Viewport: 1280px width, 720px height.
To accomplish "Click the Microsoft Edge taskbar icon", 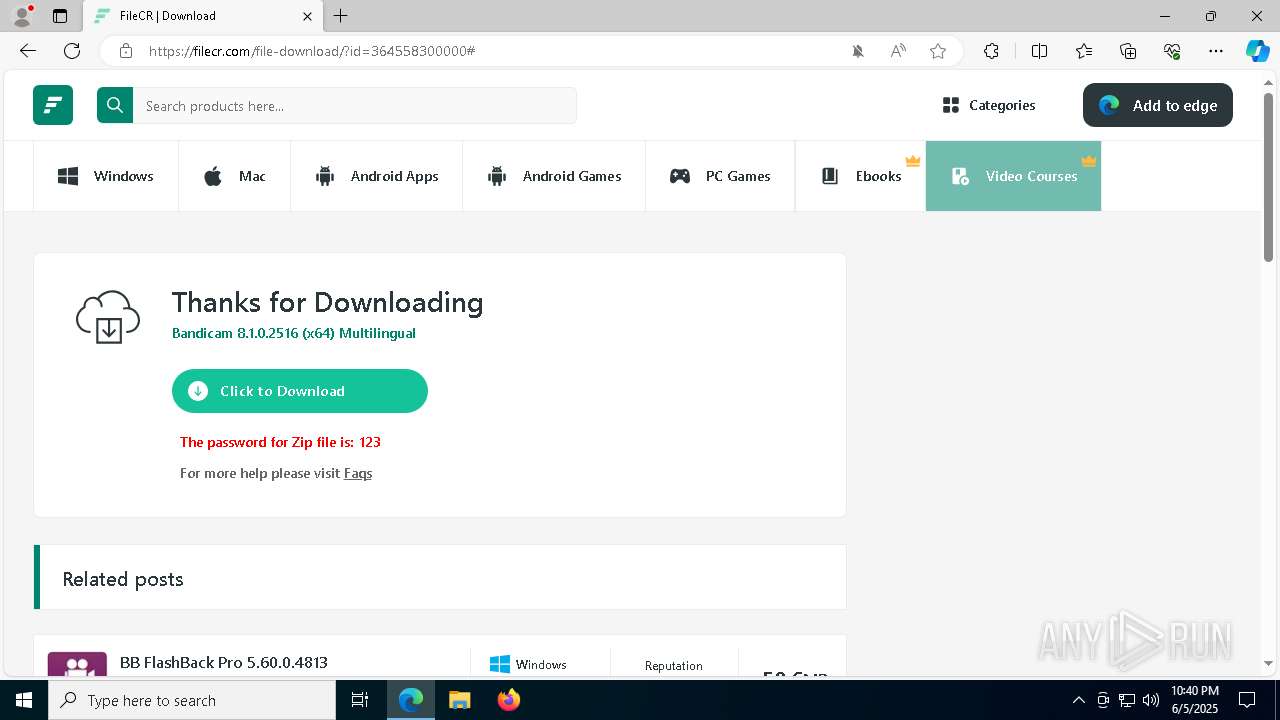I will pos(411,700).
